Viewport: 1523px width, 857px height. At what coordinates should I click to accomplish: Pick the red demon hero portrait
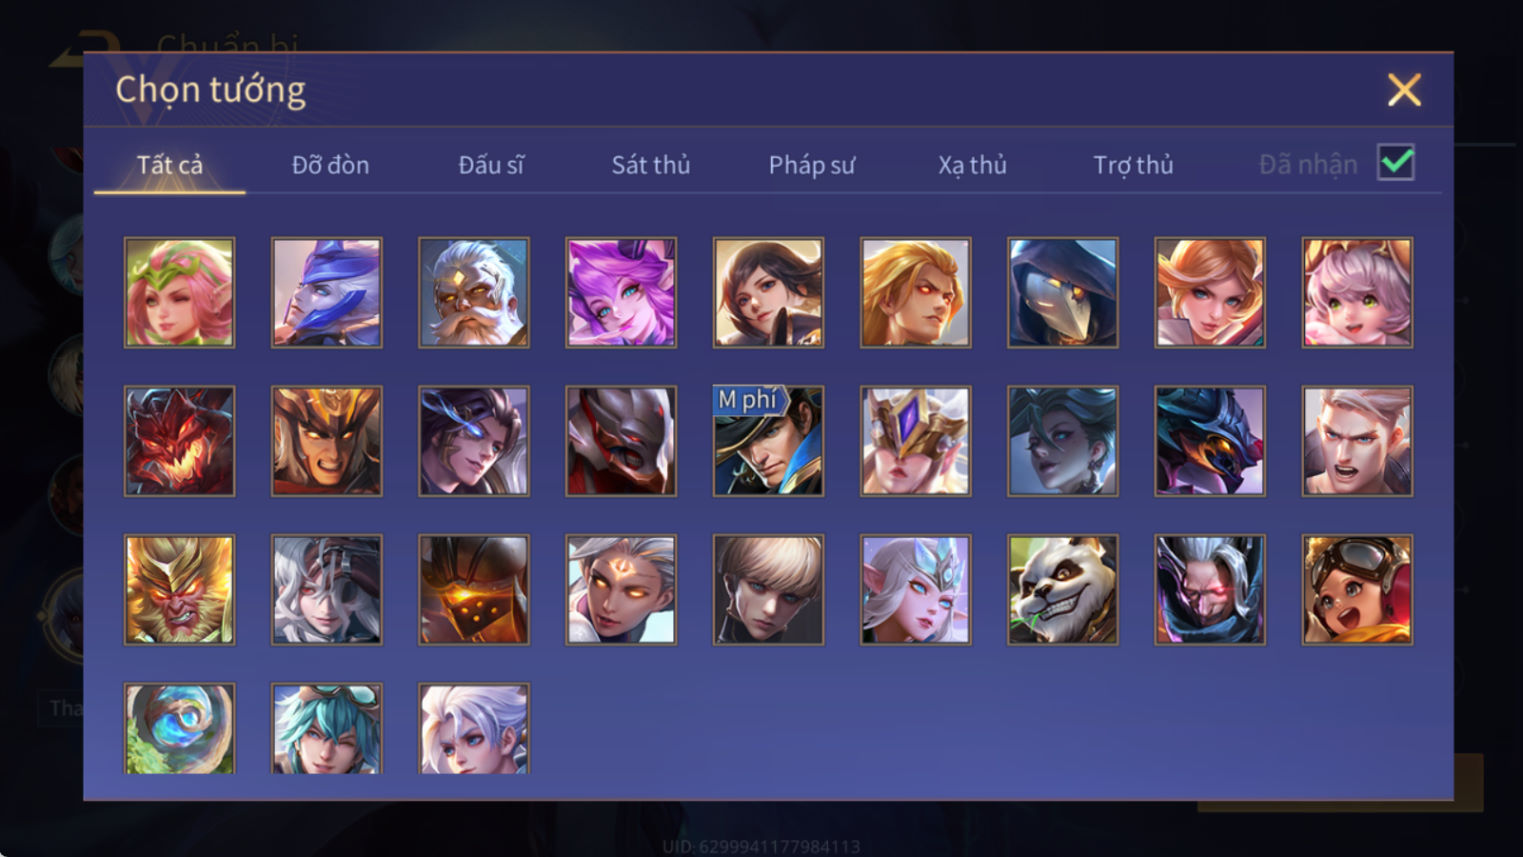[x=179, y=441]
